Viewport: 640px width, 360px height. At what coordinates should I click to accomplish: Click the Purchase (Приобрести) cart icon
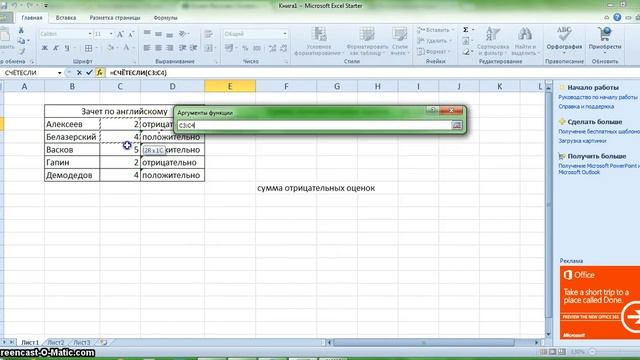point(604,39)
